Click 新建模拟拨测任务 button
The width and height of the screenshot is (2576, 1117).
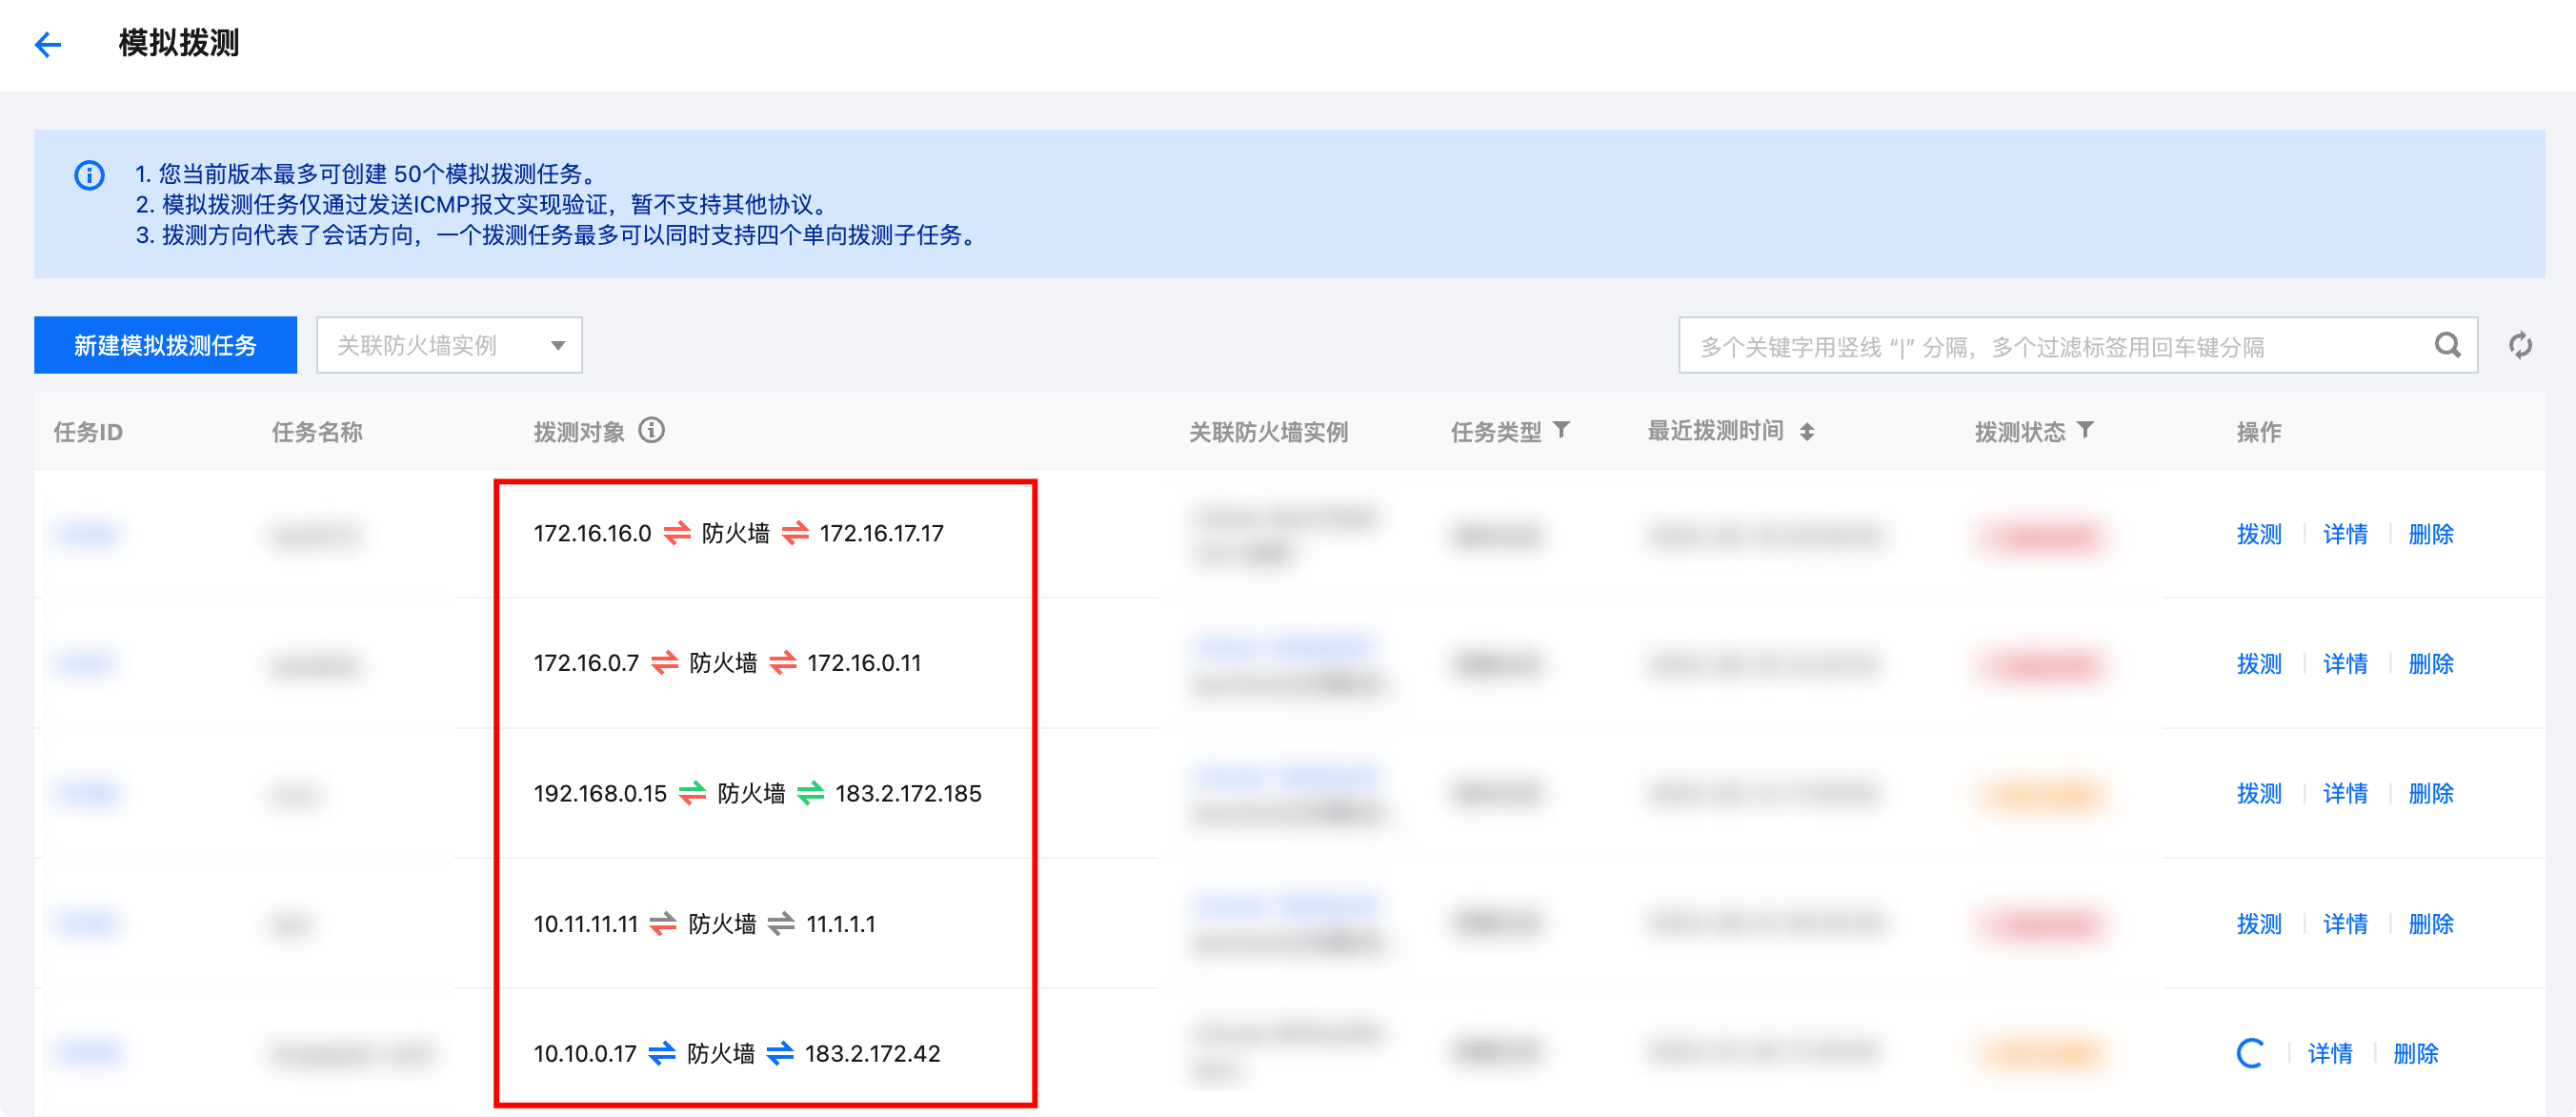tap(165, 346)
